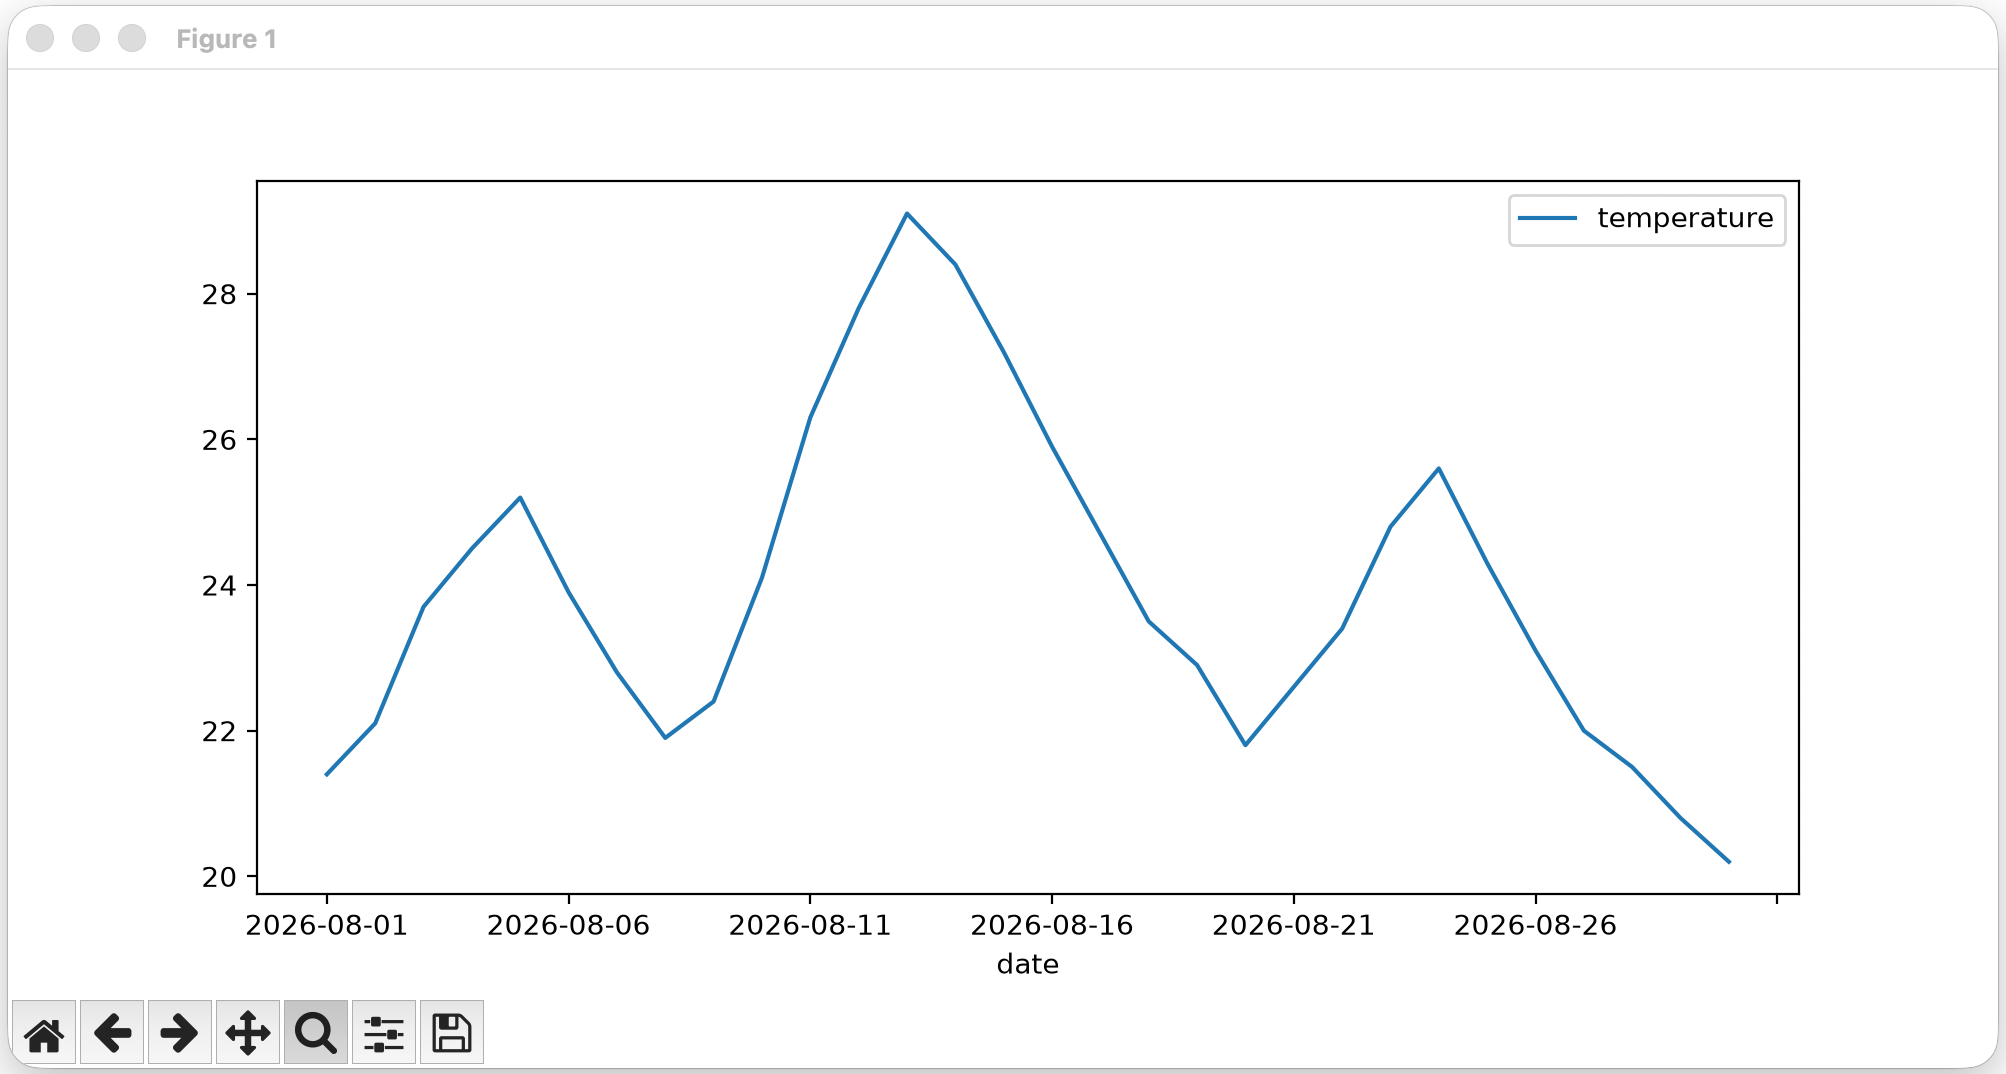Click the blue line sample in legend
This screenshot has height=1074, width=2006.
tap(1547, 218)
